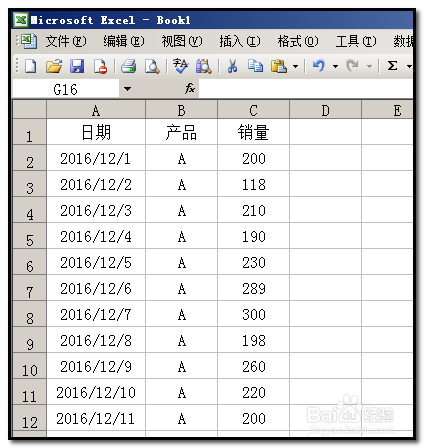Cut selection with the scissors icon
Image resolution: width=424 pixels, height=448 pixels.
[x=232, y=66]
